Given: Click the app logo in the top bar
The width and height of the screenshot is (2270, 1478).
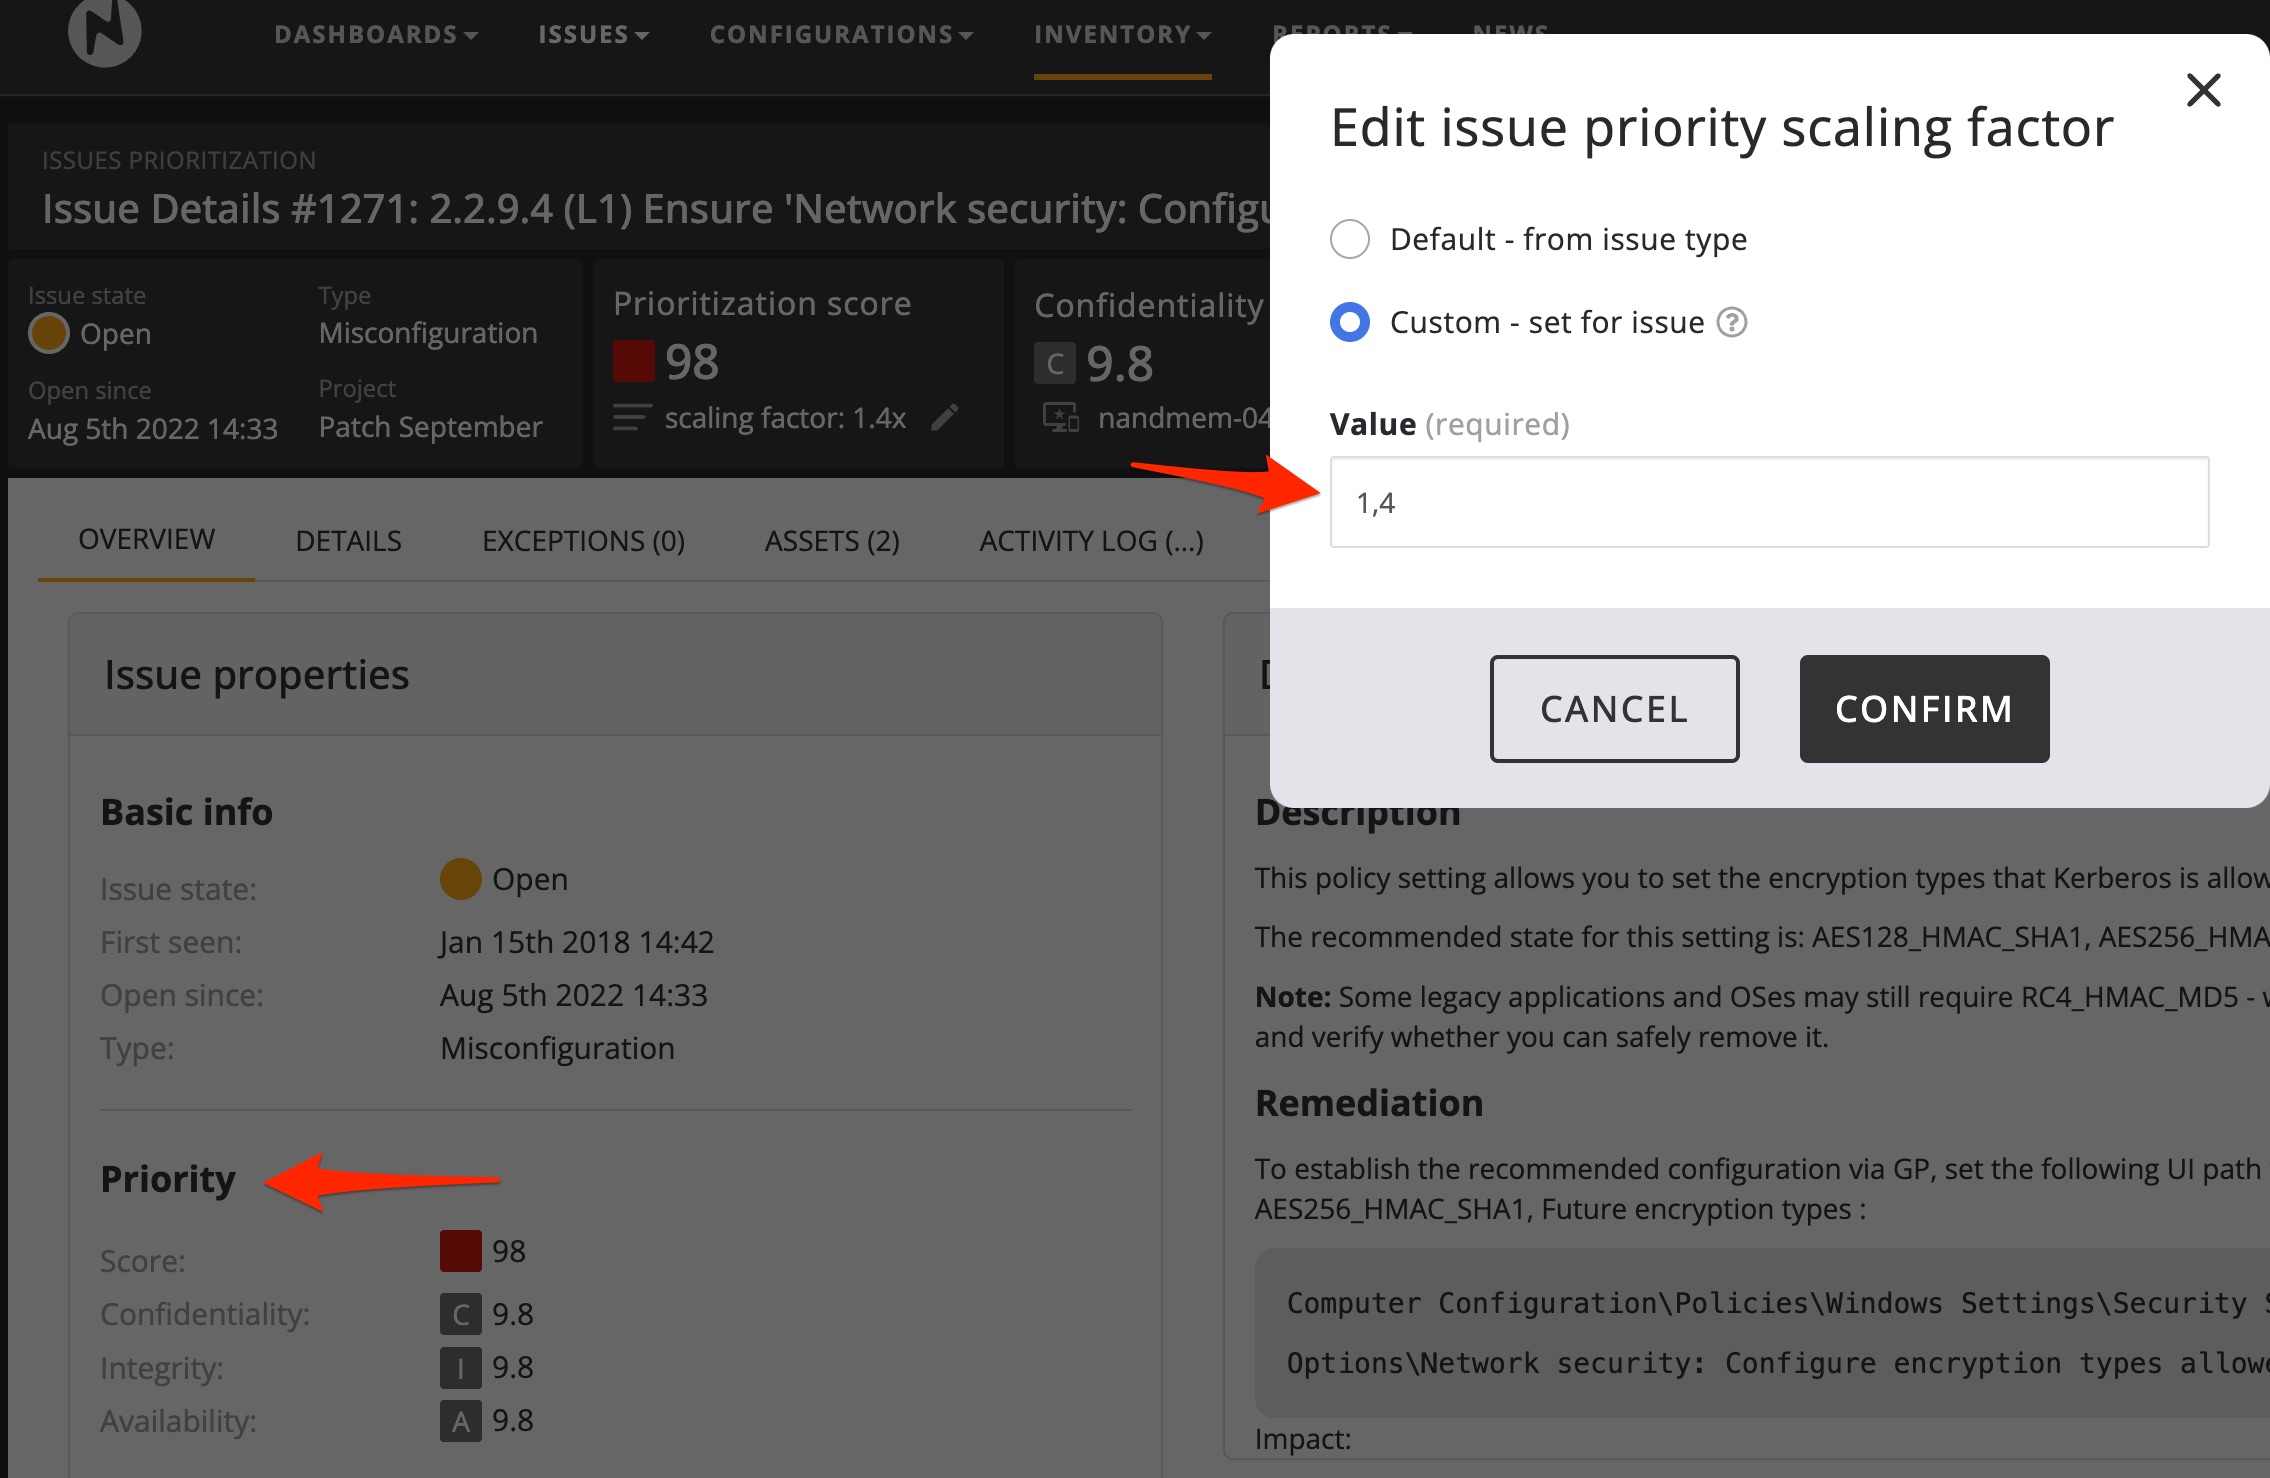Looking at the screenshot, I should point(105,32).
